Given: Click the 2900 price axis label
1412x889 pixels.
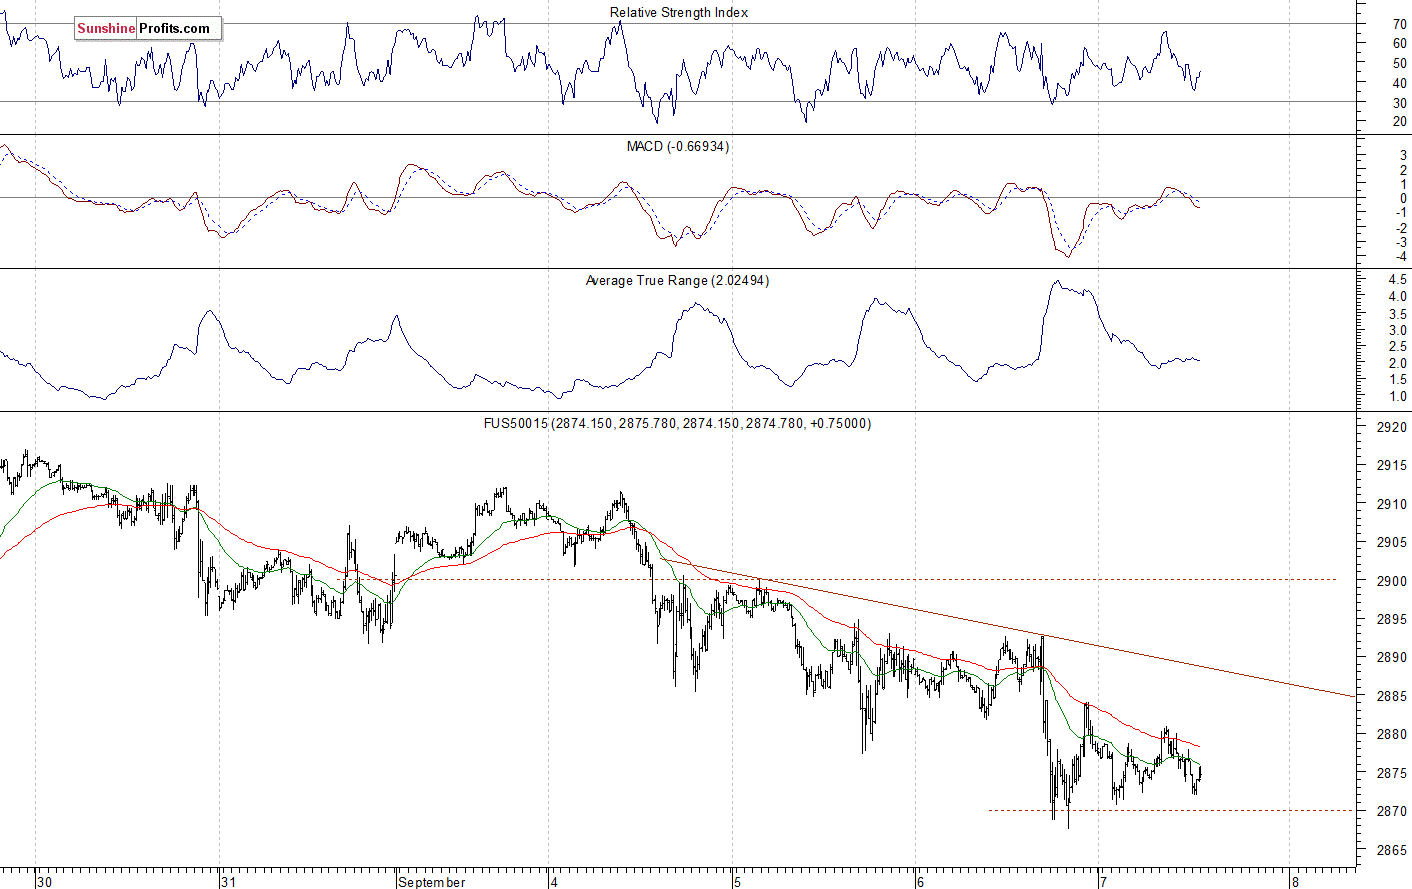Looking at the screenshot, I should coord(1393,581).
